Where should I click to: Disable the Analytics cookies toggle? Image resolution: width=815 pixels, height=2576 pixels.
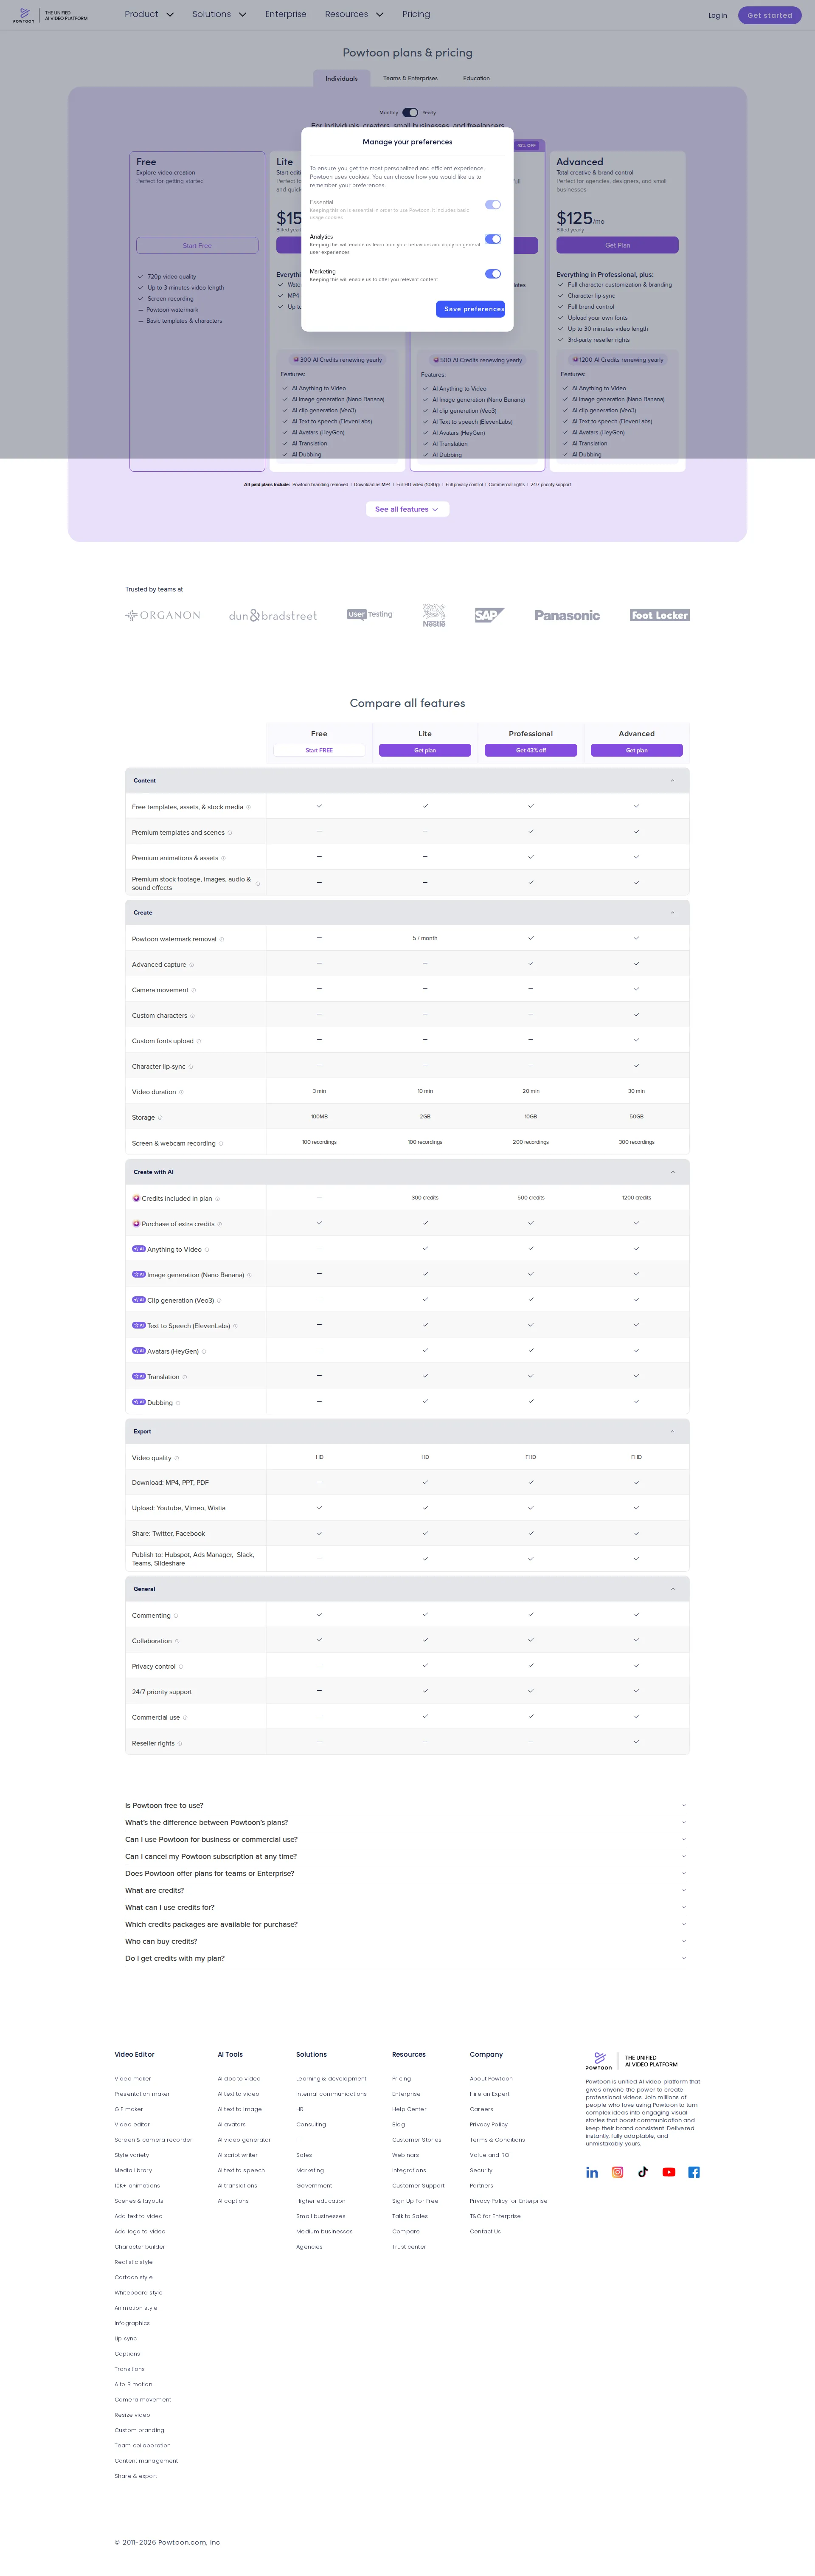pyautogui.click(x=493, y=239)
